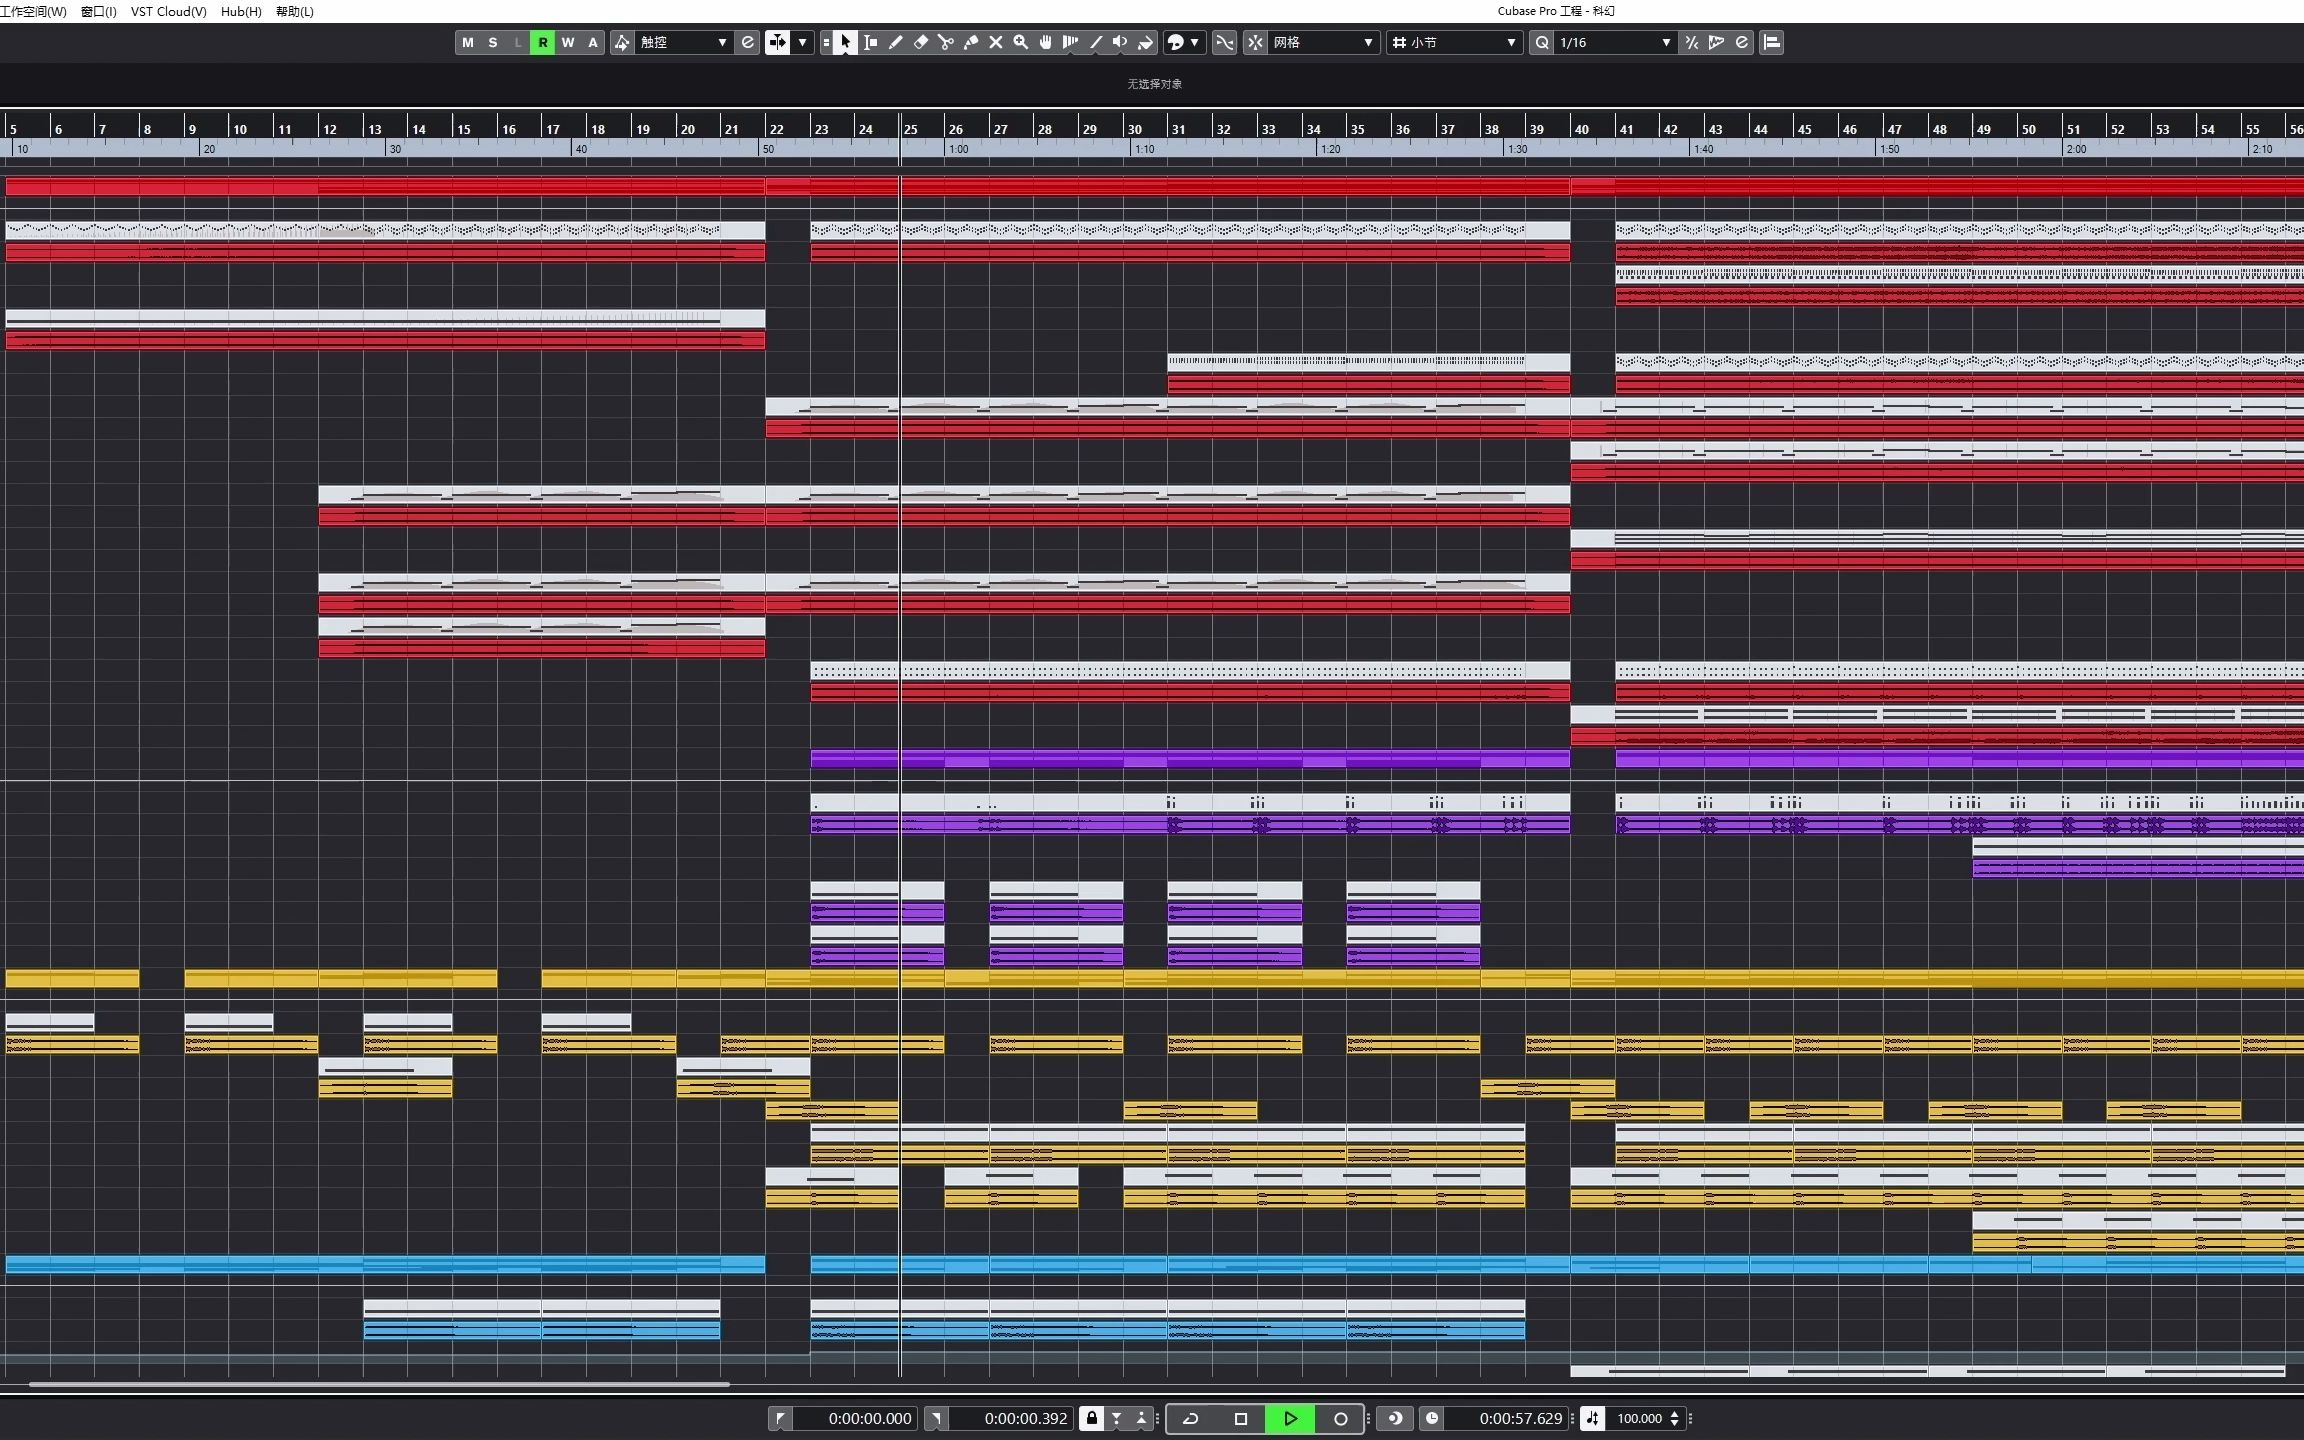Select the Zoom magnifier tool
The width and height of the screenshot is (2304, 1440).
tap(1021, 42)
